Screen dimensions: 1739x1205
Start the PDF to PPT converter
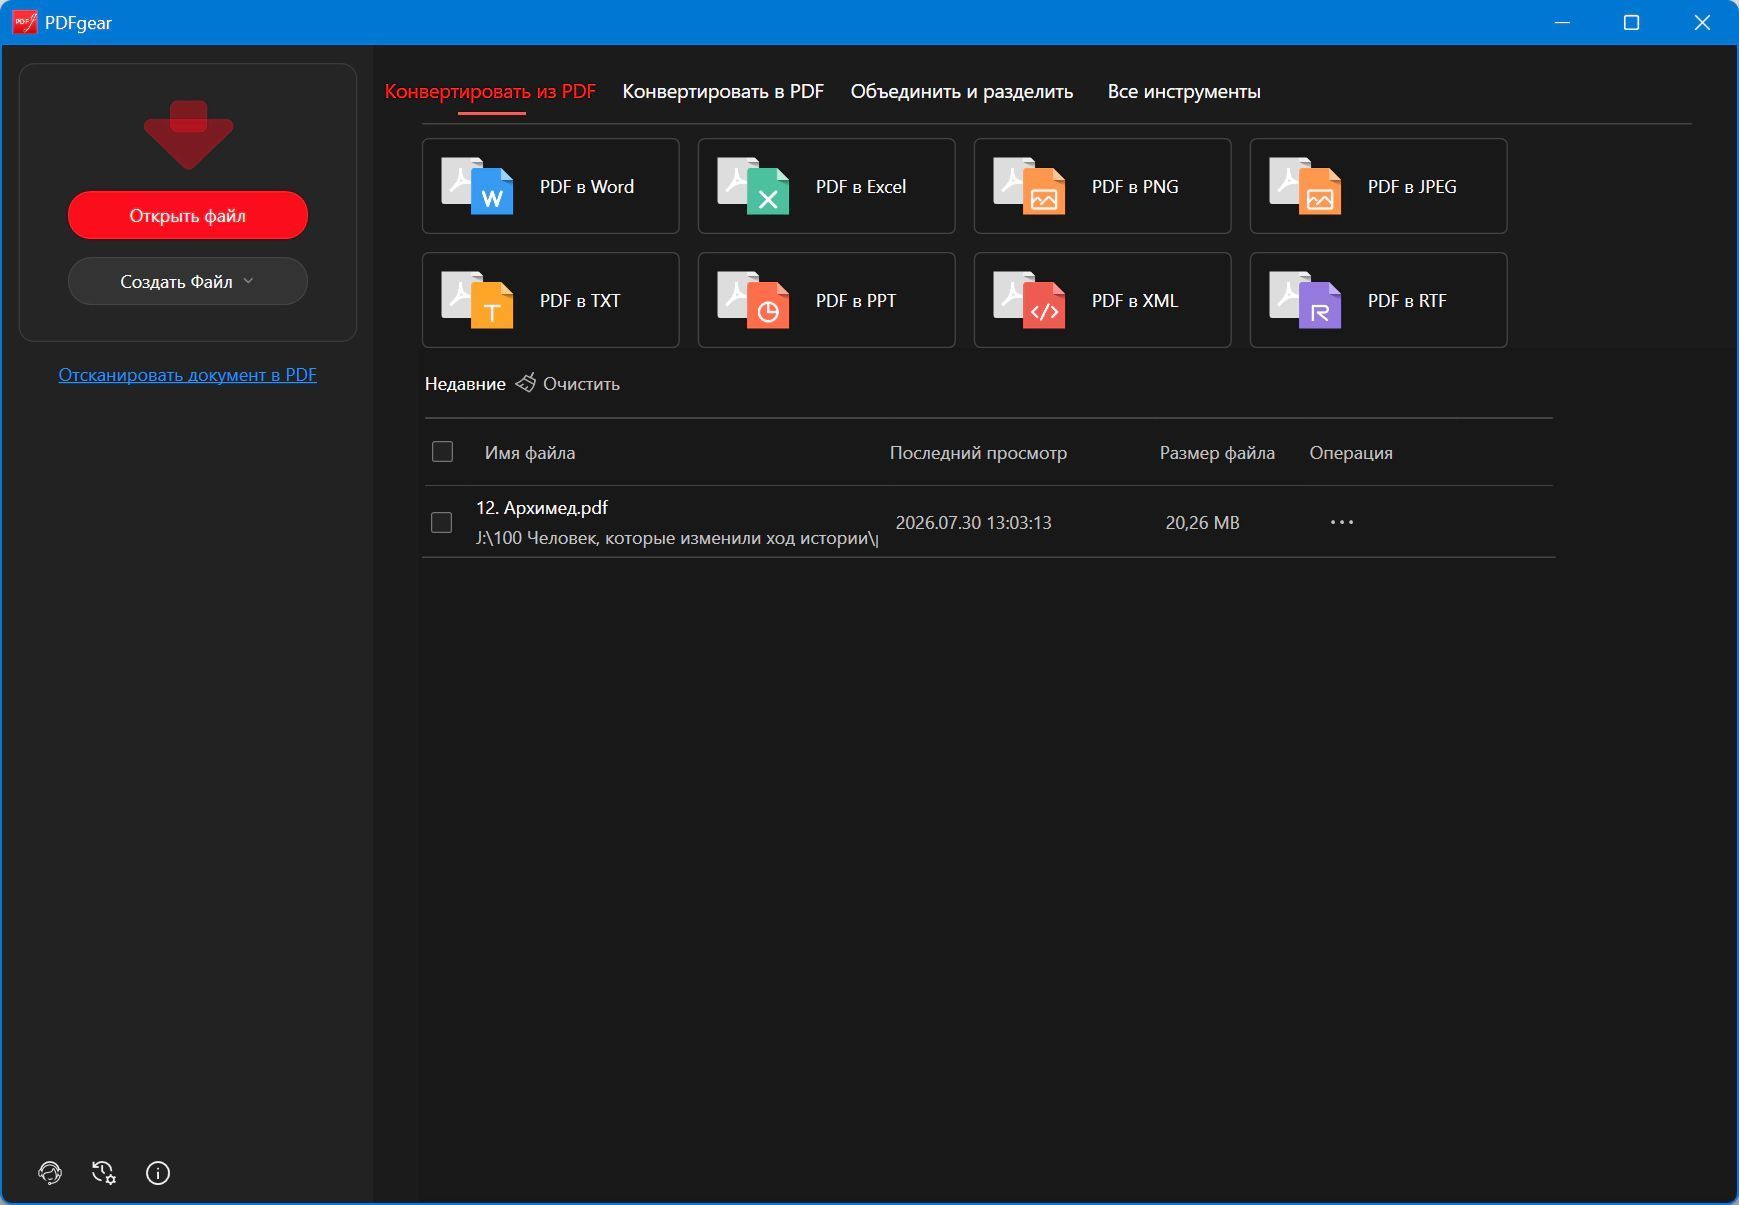tap(826, 300)
